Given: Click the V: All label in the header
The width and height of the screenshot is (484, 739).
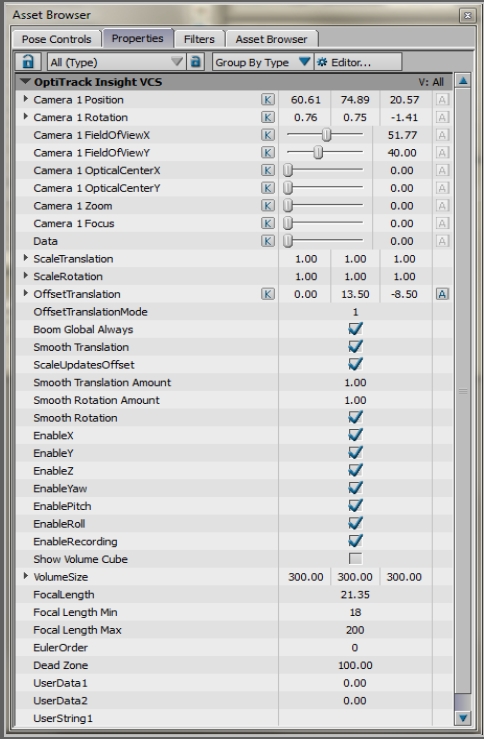Looking at the screenshot, I should coord(431,82).
